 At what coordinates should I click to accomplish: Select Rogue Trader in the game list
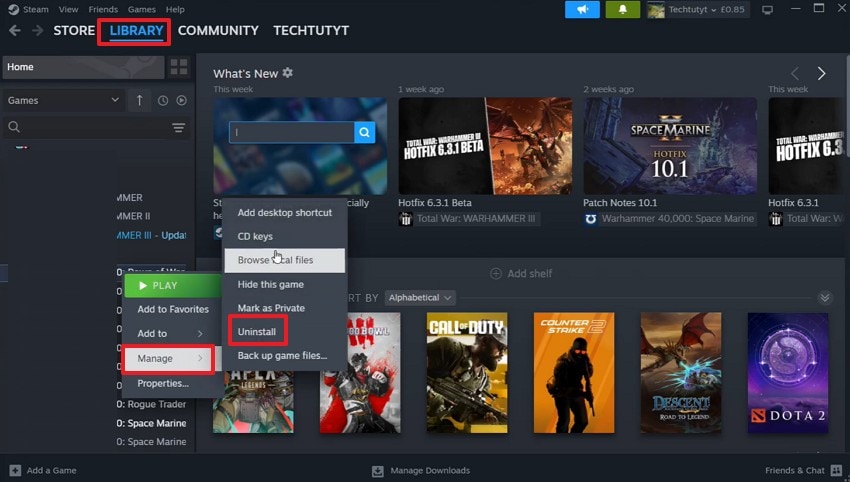pyautogui.click(x=151, y=404)
